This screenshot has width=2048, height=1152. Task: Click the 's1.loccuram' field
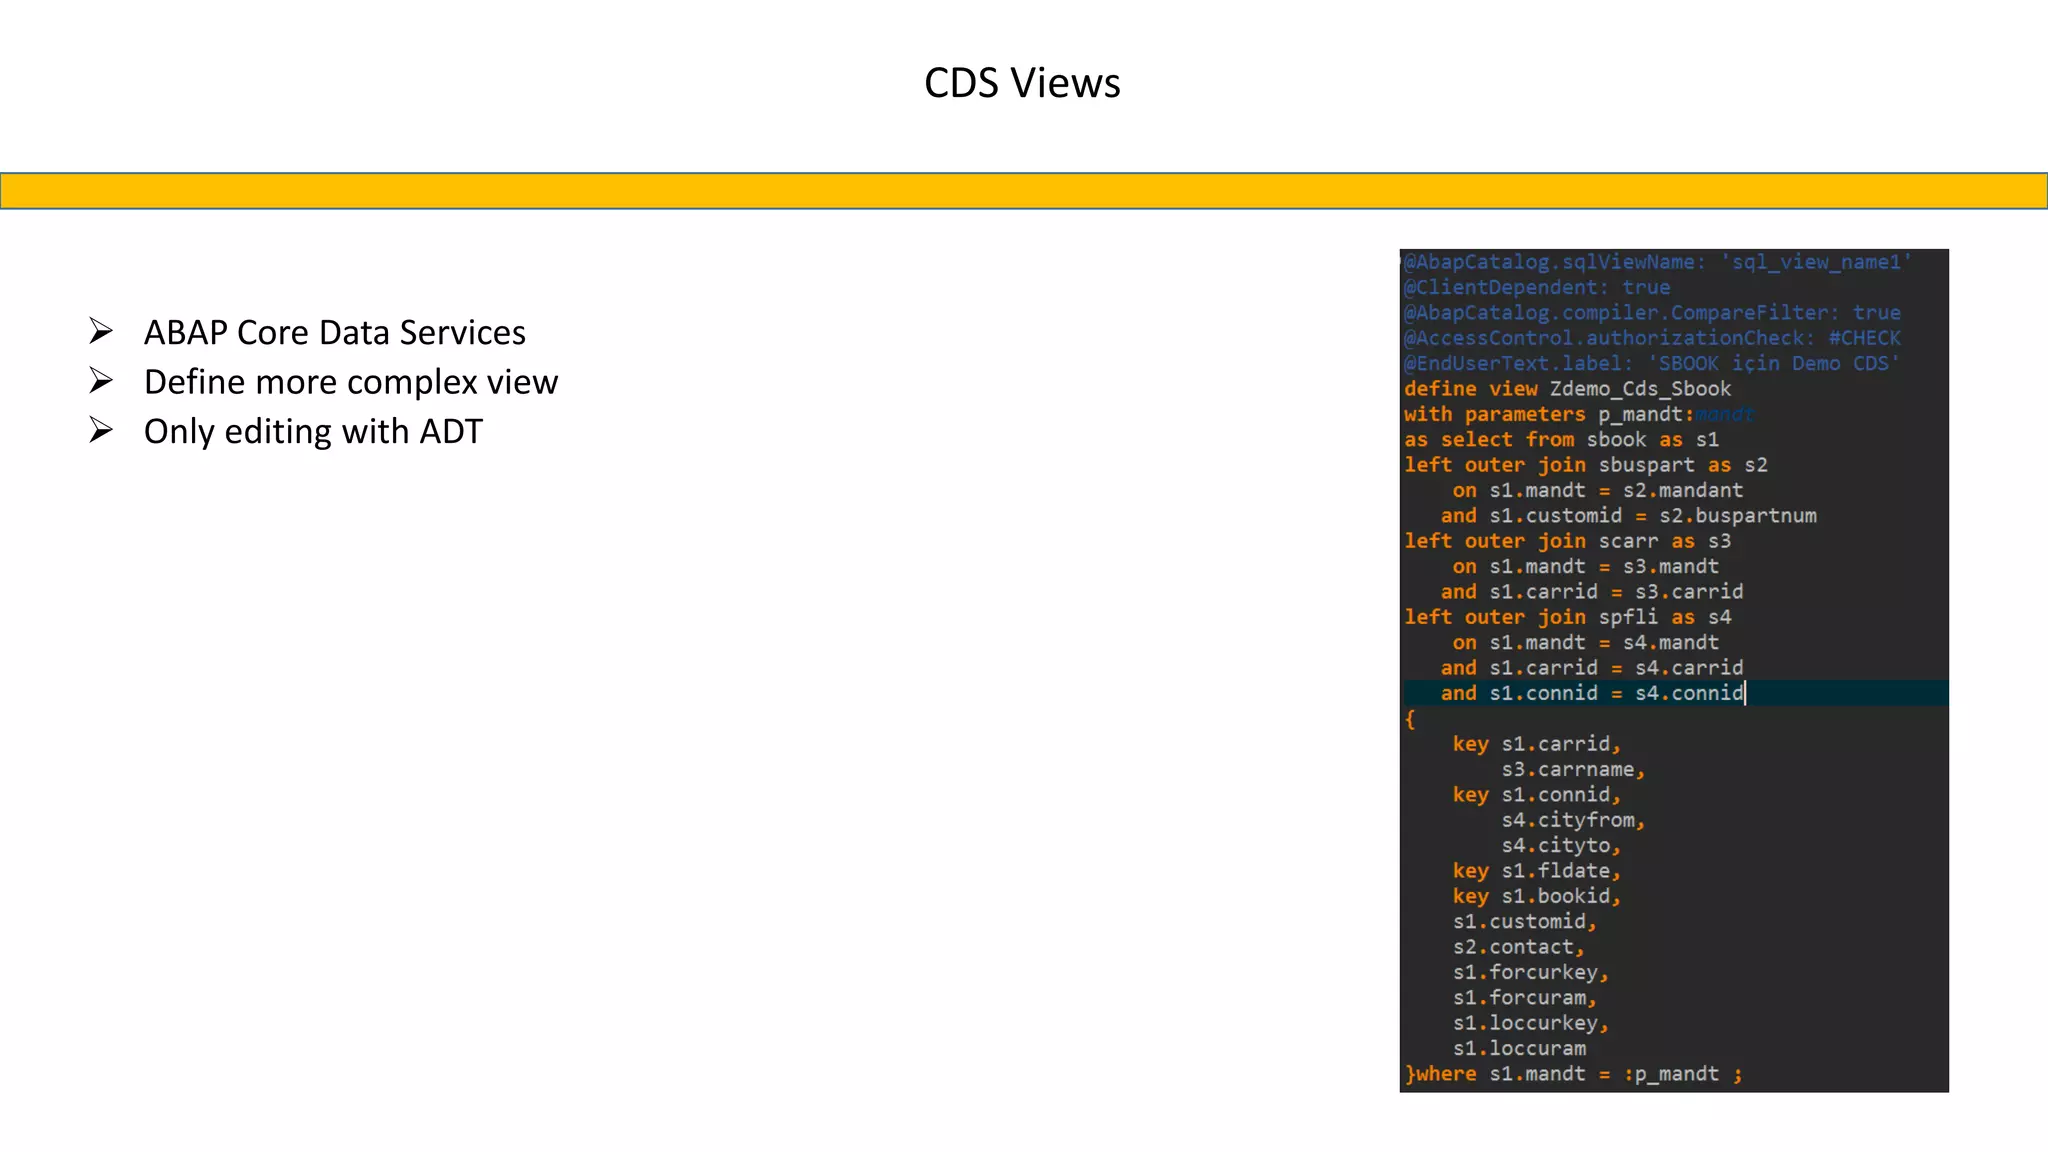(x=1519, y=1049)
